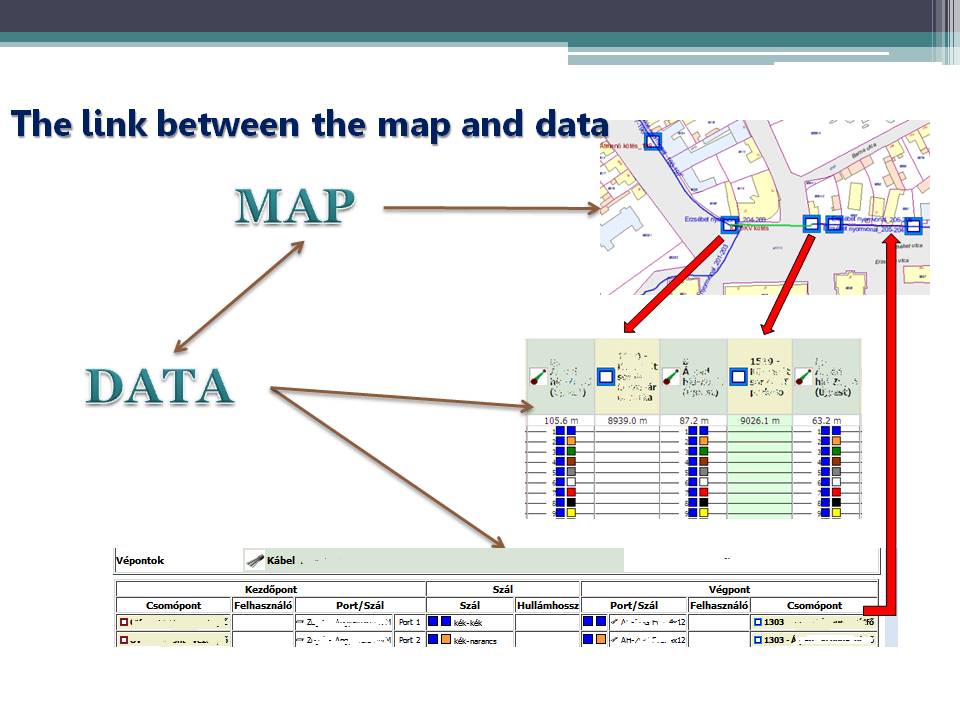Click the large MAP heading
The image size is (960, 720).
pyautogui.click(x=294, y=206)
